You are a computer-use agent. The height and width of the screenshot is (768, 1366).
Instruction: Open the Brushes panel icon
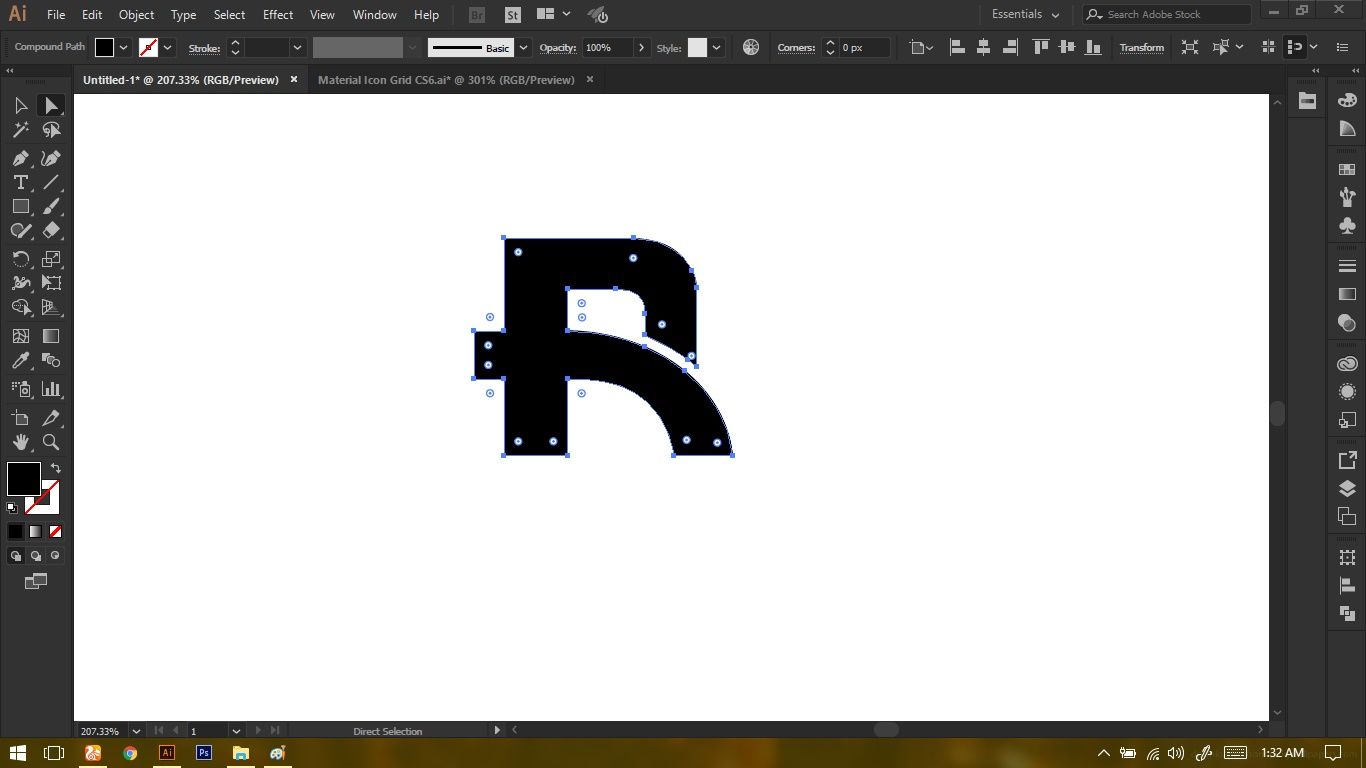1347,197
